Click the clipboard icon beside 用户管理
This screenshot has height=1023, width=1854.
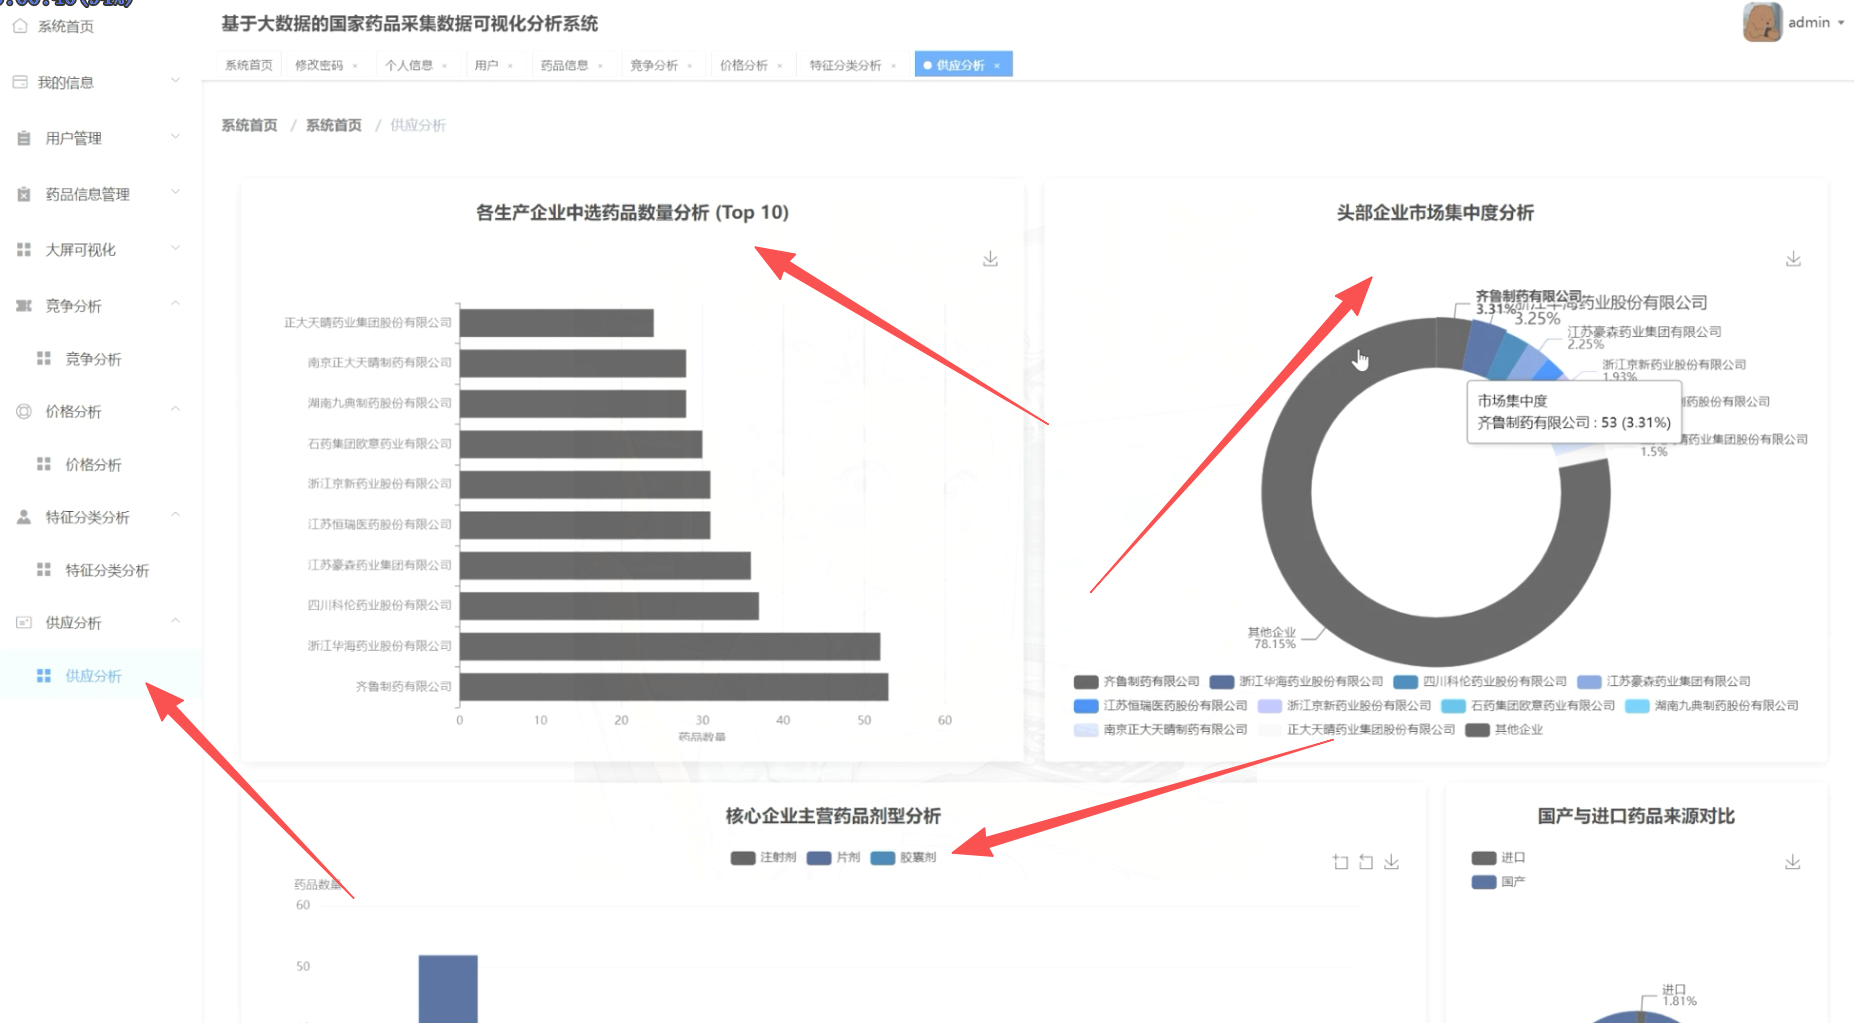[x=24, y=138]
